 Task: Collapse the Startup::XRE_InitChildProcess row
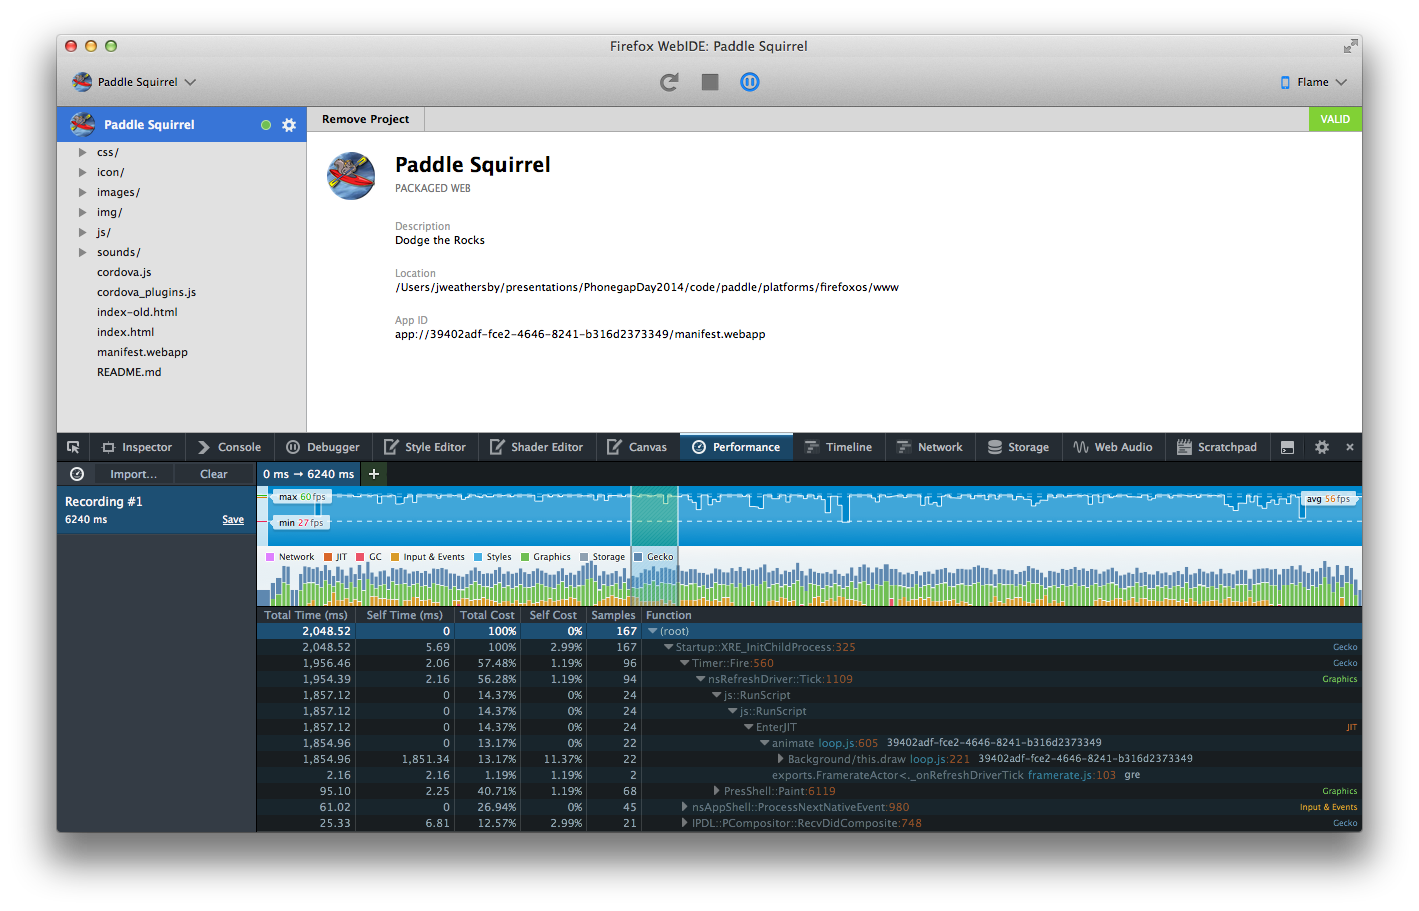click(x=668, y=647)
